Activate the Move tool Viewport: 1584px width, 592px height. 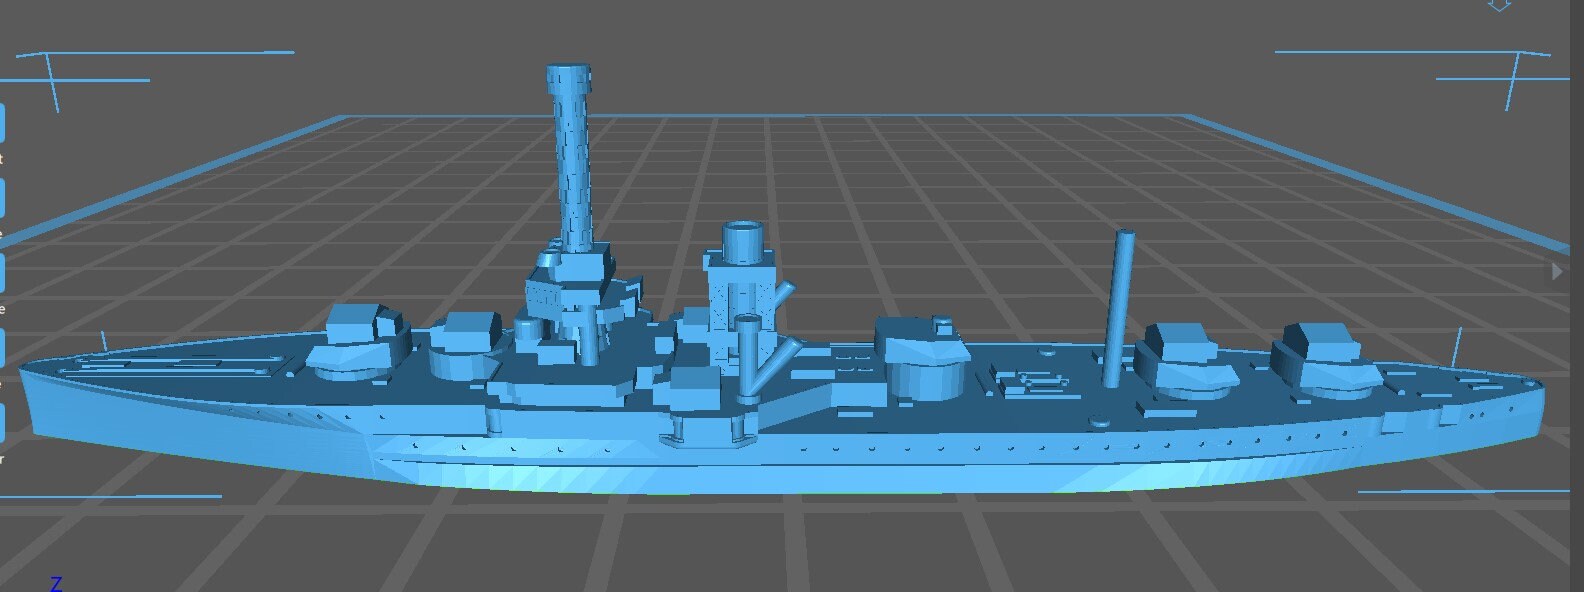click(x=2, y=198)
